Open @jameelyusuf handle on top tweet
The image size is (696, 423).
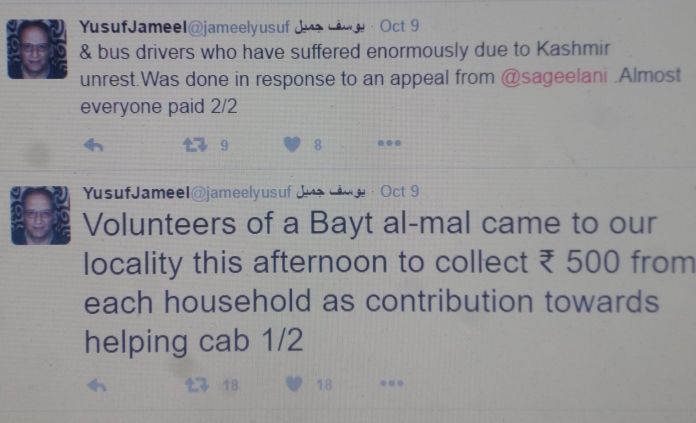(x=239, y=28)
